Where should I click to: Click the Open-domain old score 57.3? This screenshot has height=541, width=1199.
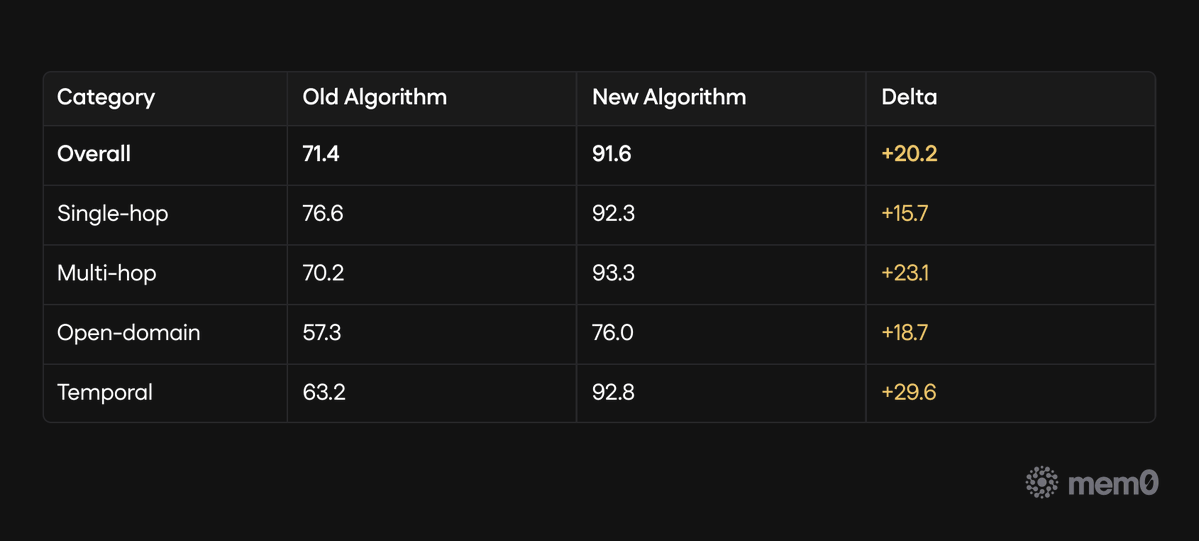point(321,332)
